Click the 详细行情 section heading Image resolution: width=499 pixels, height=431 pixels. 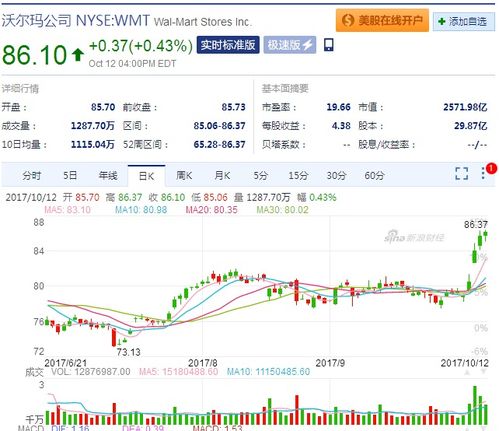(x=20, y=89)
